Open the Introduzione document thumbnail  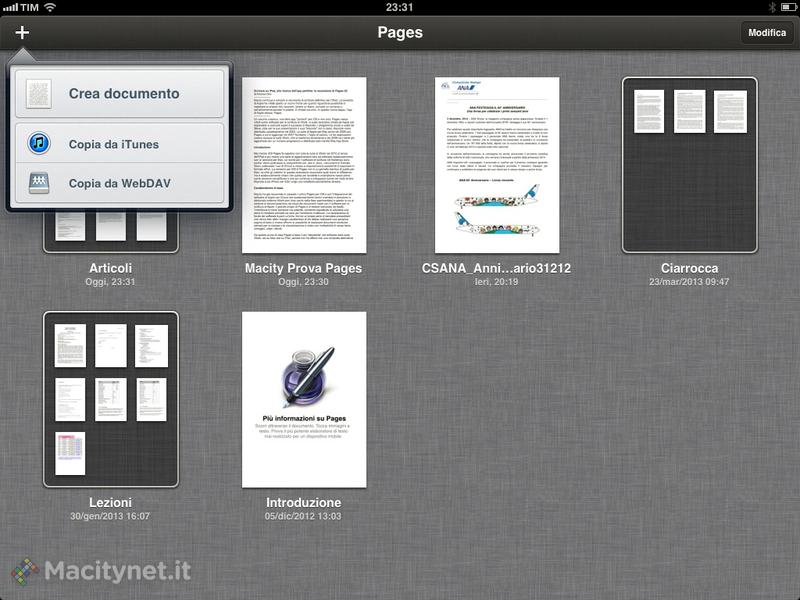[304, 399]
